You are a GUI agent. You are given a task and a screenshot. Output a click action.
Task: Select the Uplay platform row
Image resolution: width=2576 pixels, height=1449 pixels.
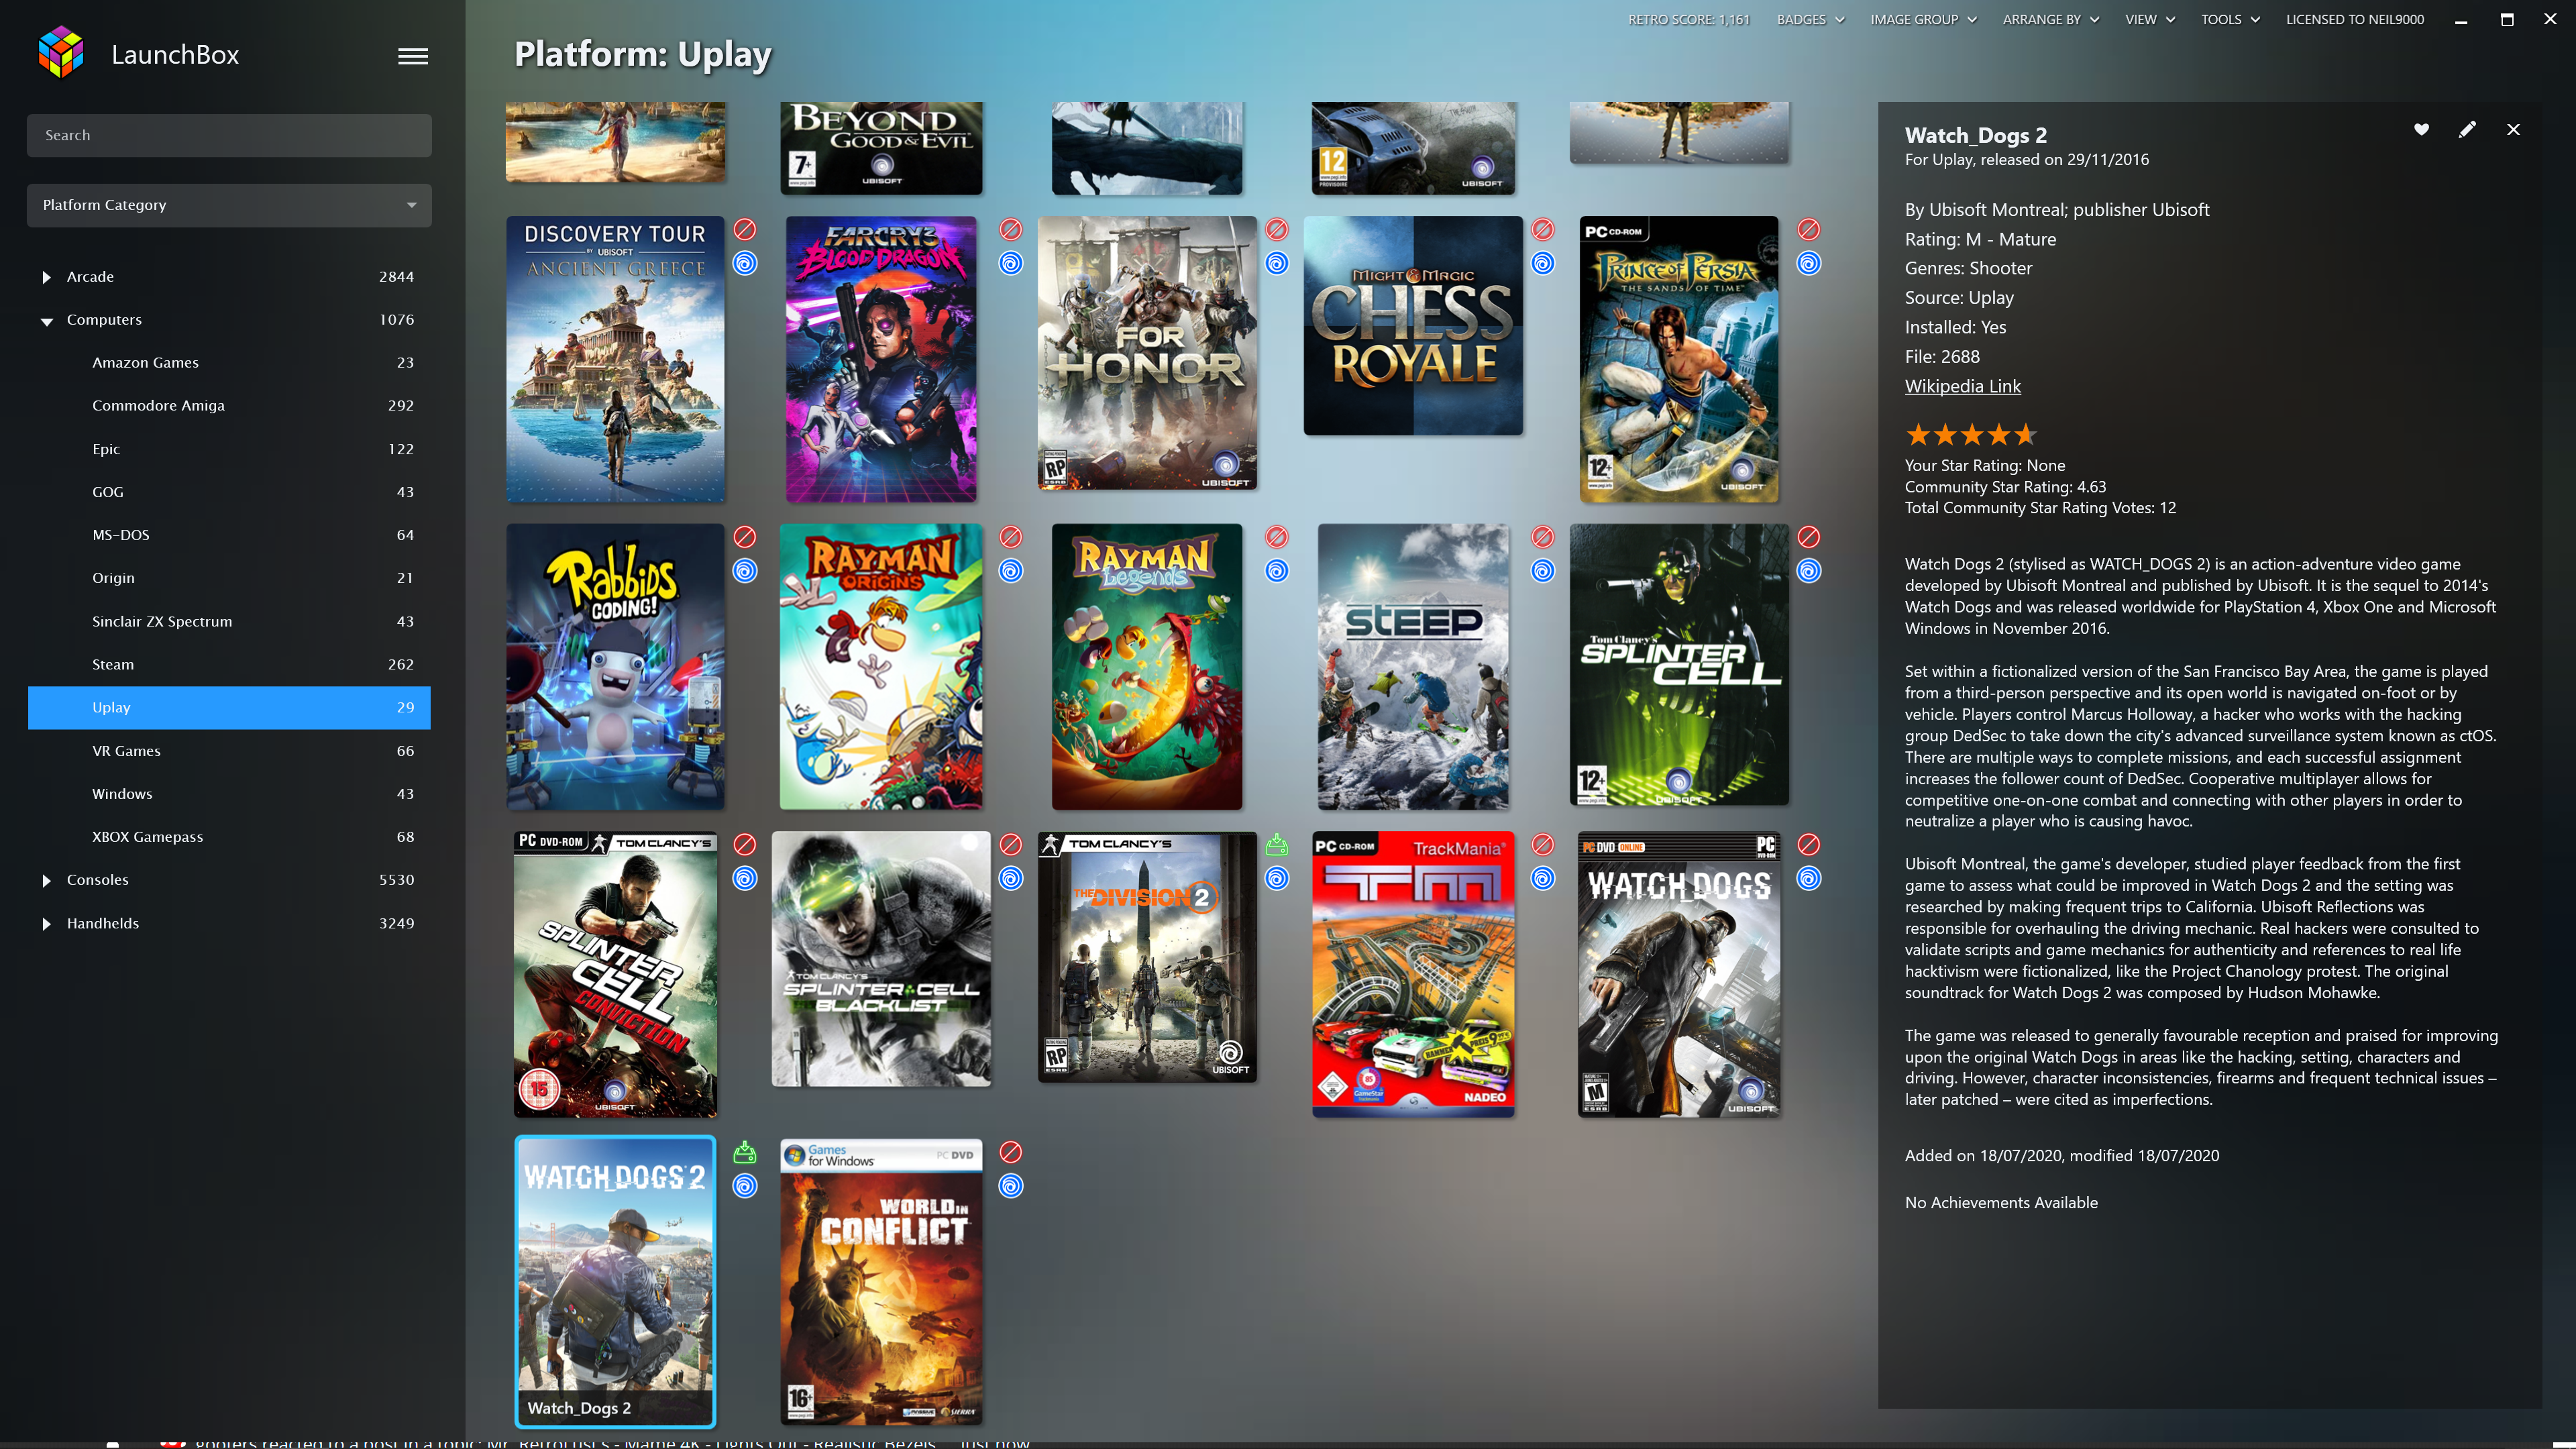pos(229,707)
